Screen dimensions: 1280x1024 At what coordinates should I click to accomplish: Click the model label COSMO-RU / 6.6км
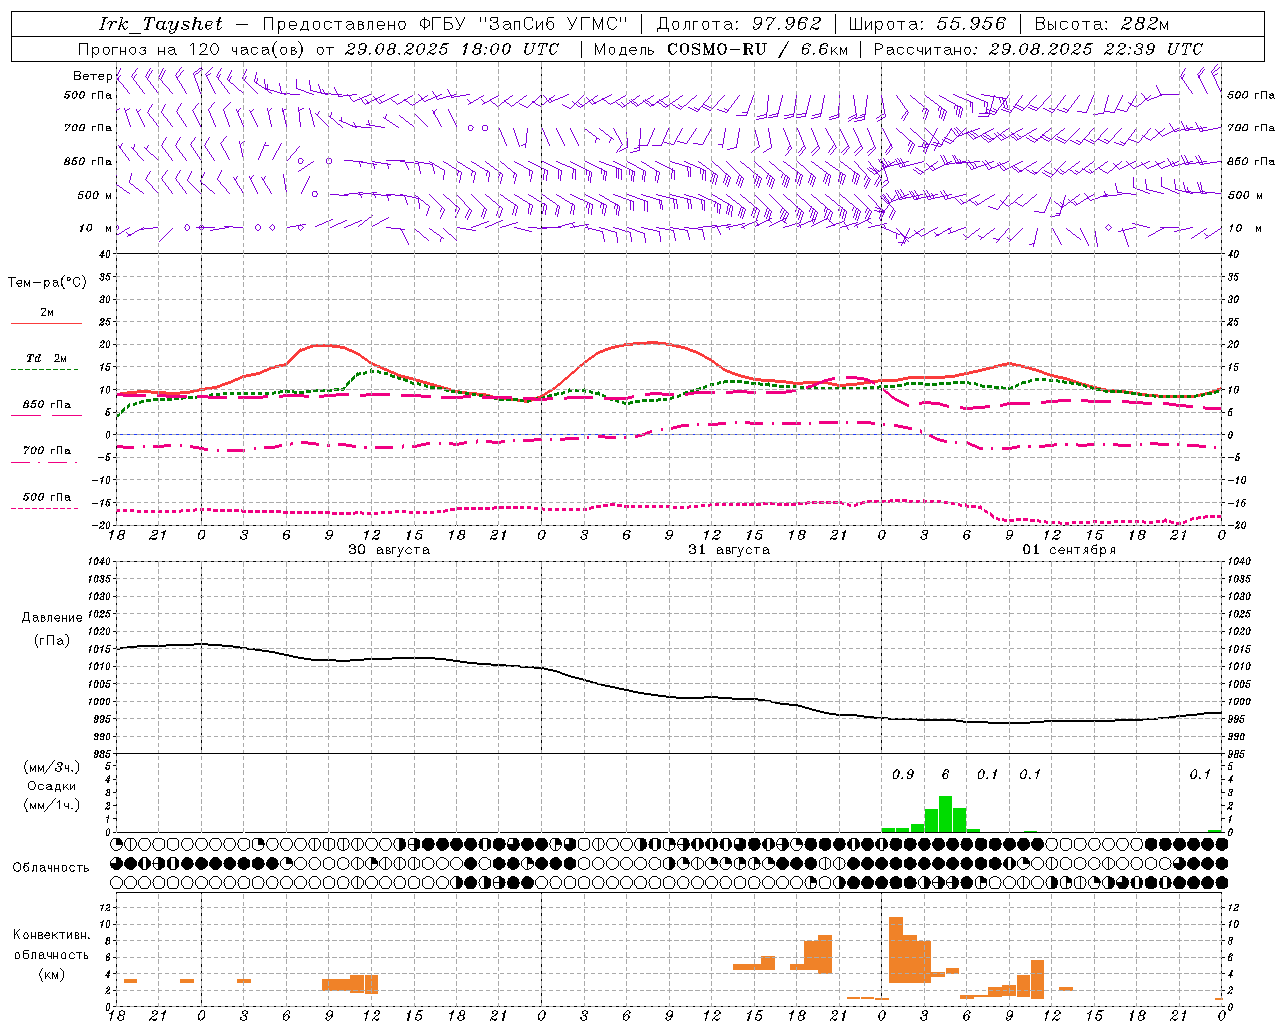pyautogui.click(x=758, y=49)
